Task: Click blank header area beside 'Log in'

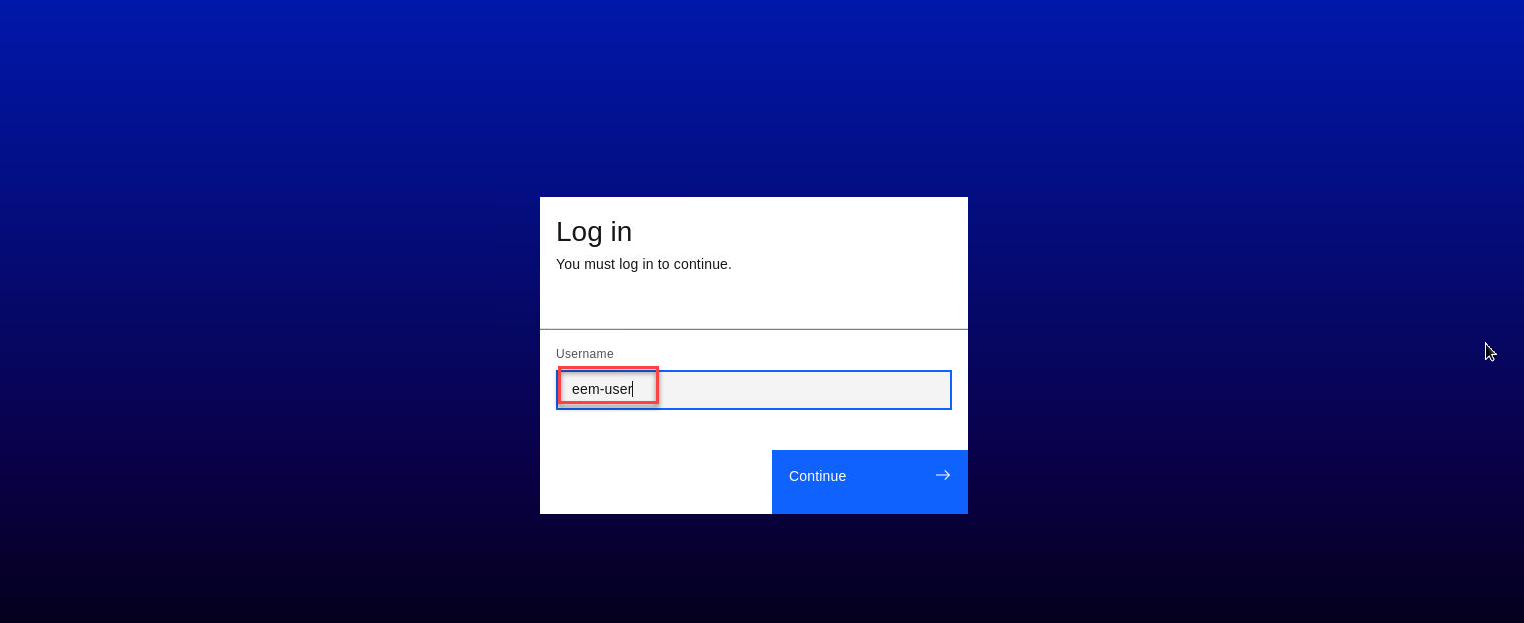Action: click(x=800, y=231)
